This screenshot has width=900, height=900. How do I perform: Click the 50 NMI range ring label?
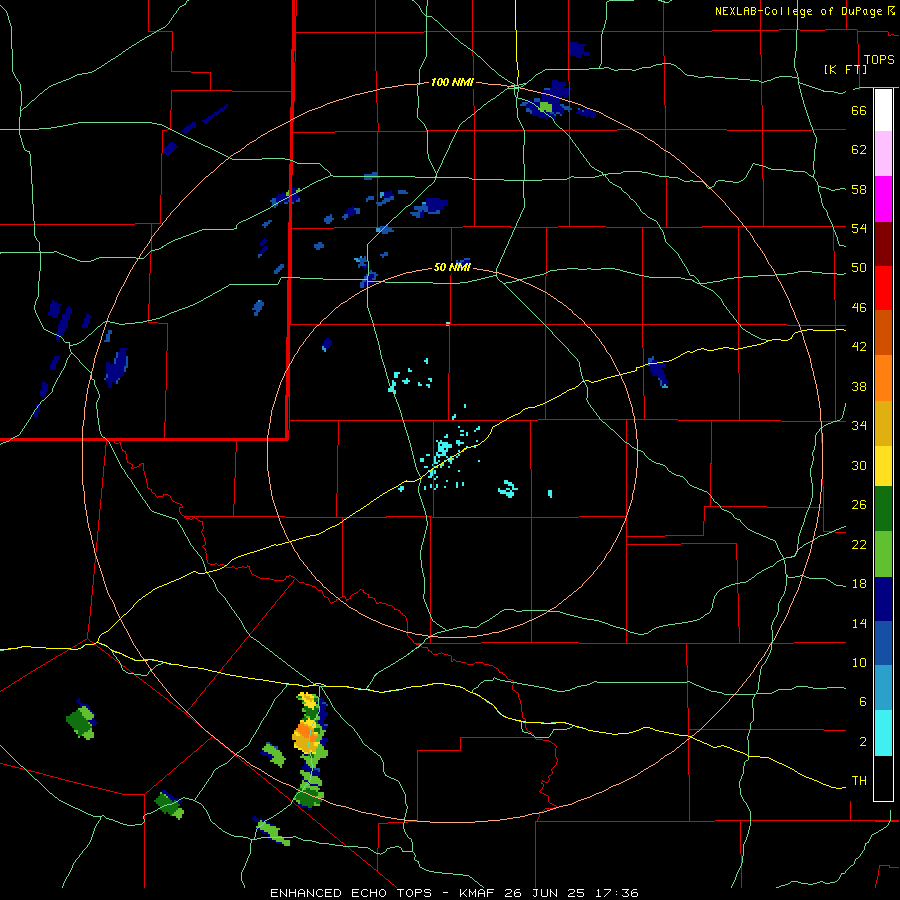pos(452,267)
